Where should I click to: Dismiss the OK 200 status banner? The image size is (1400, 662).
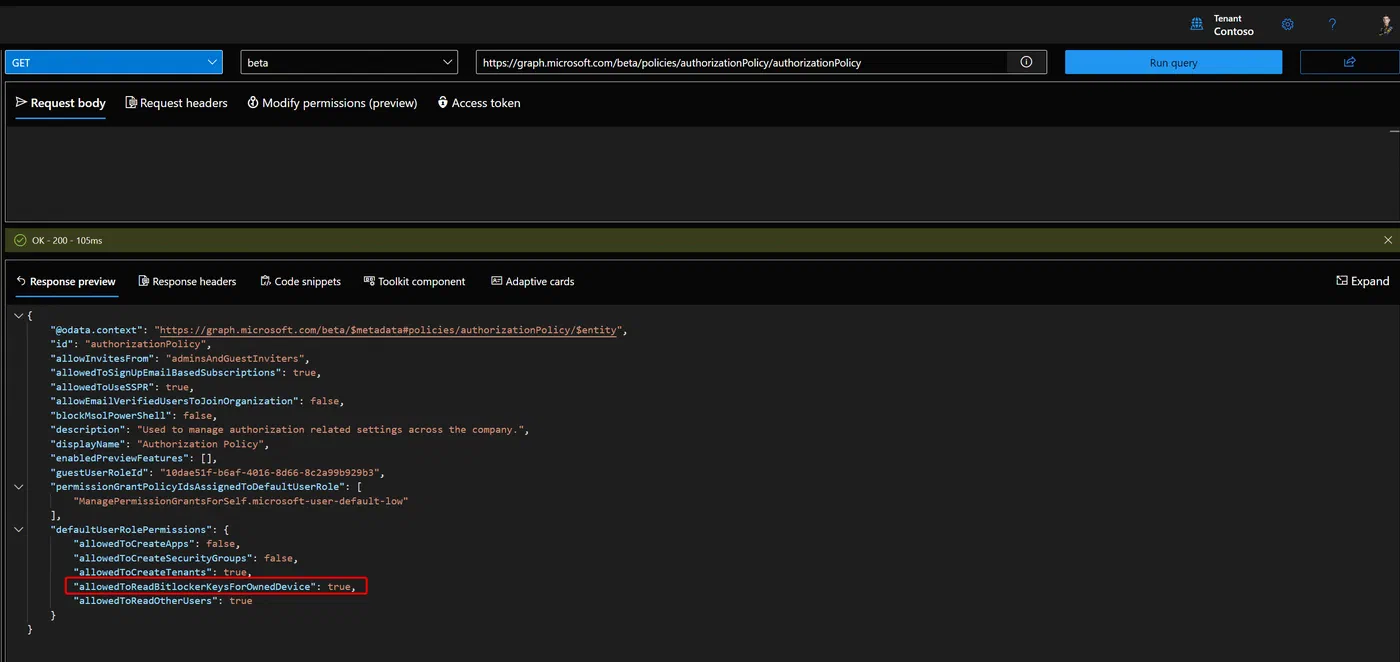click(1387, 240)
